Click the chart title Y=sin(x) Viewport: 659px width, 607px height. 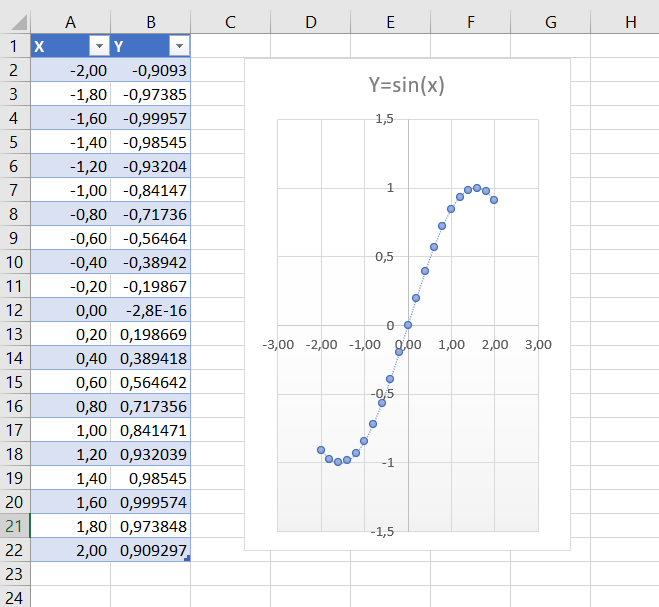coord(406,85)
